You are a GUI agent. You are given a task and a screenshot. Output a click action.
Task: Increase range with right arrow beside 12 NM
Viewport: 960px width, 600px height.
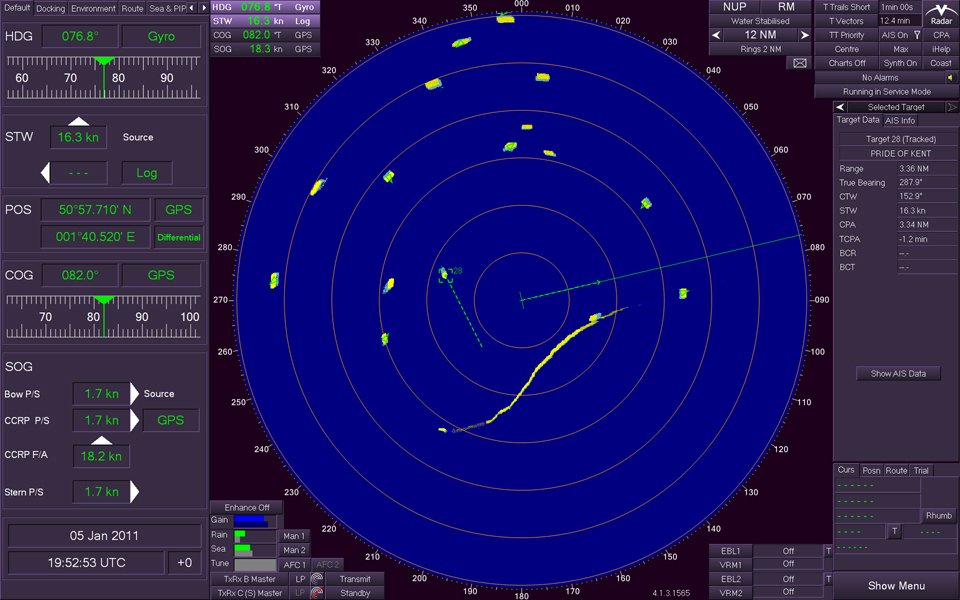[804, 35]
